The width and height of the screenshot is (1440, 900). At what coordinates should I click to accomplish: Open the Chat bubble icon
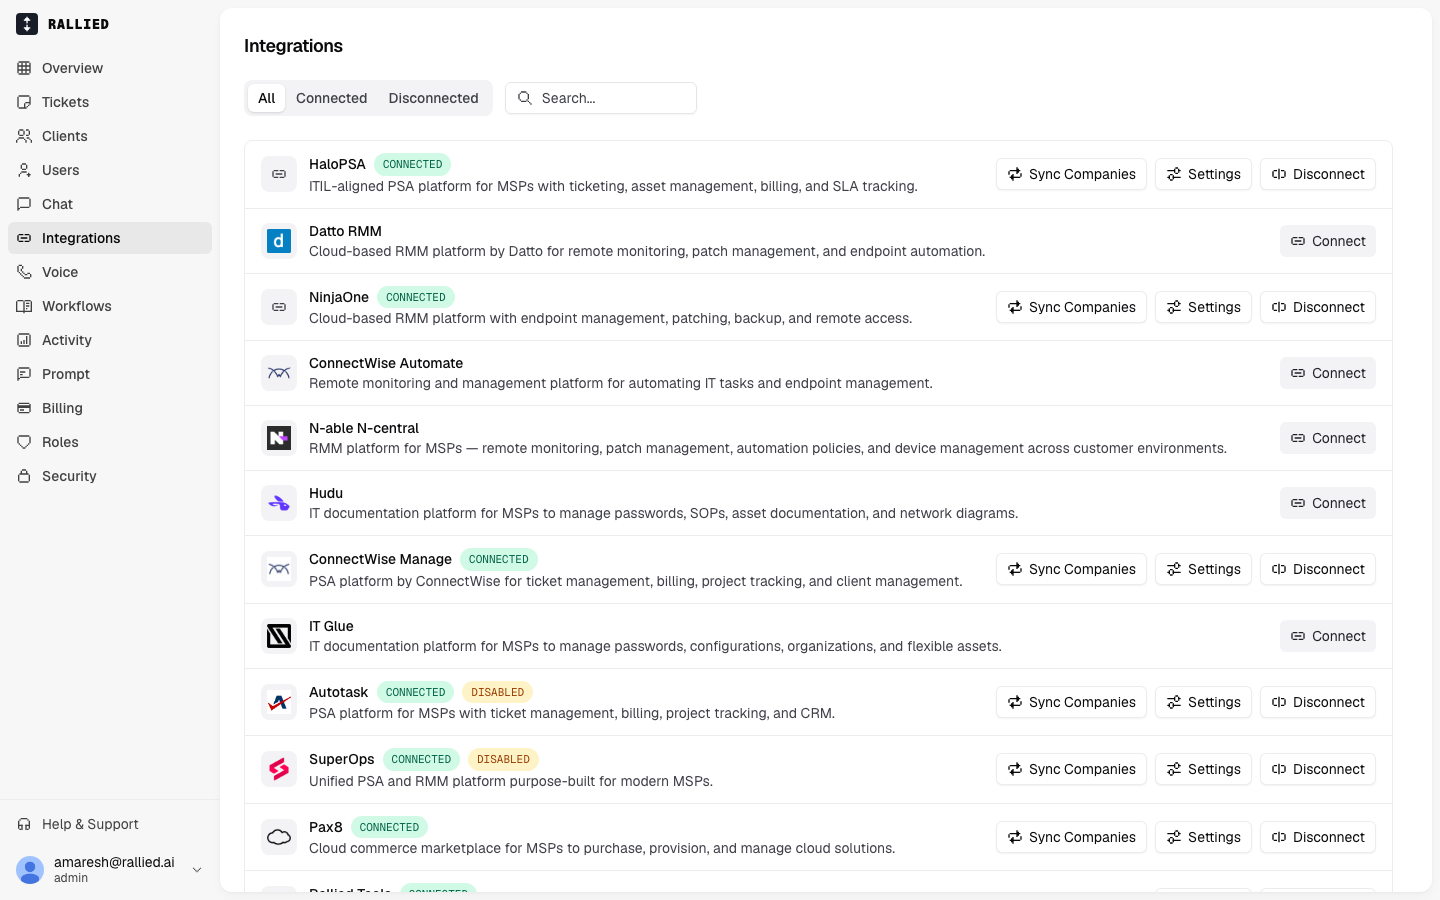pyautogui.click(x=24, y=204)
